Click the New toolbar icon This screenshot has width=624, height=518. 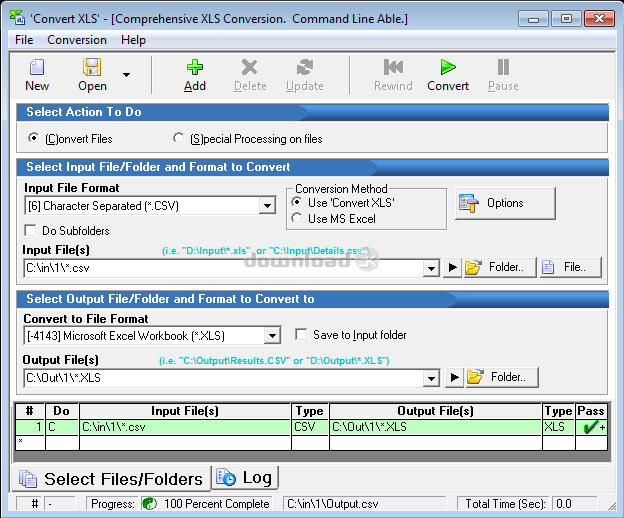click(37, 68)
